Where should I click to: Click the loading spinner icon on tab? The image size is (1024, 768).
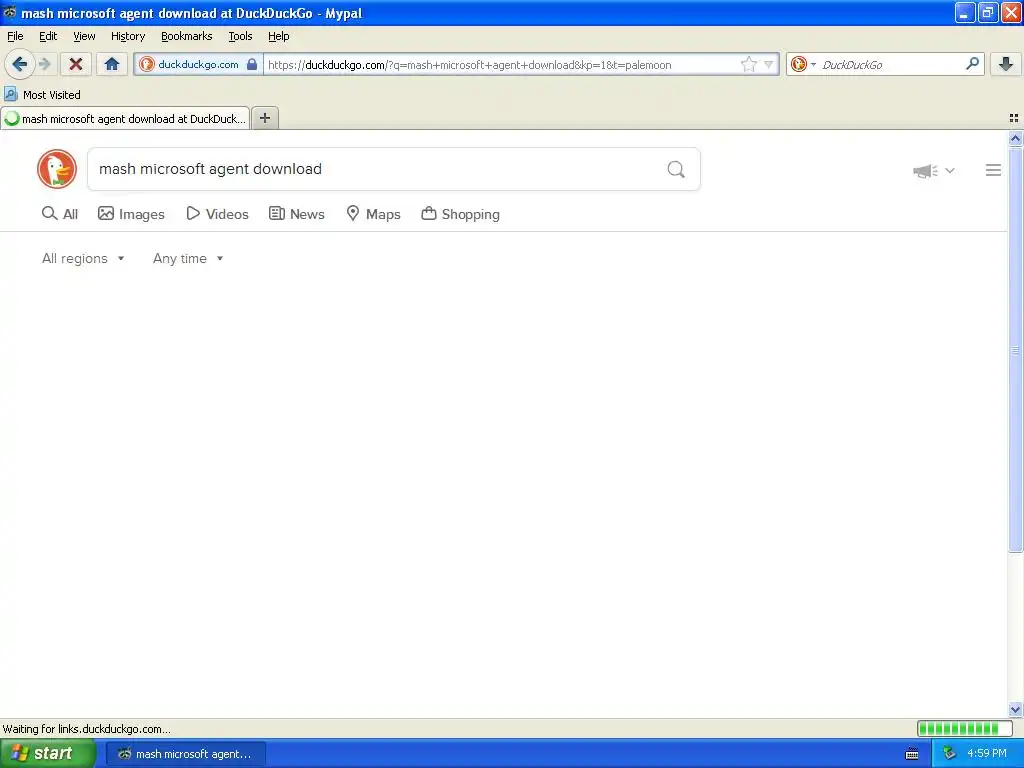click(11, 118)
